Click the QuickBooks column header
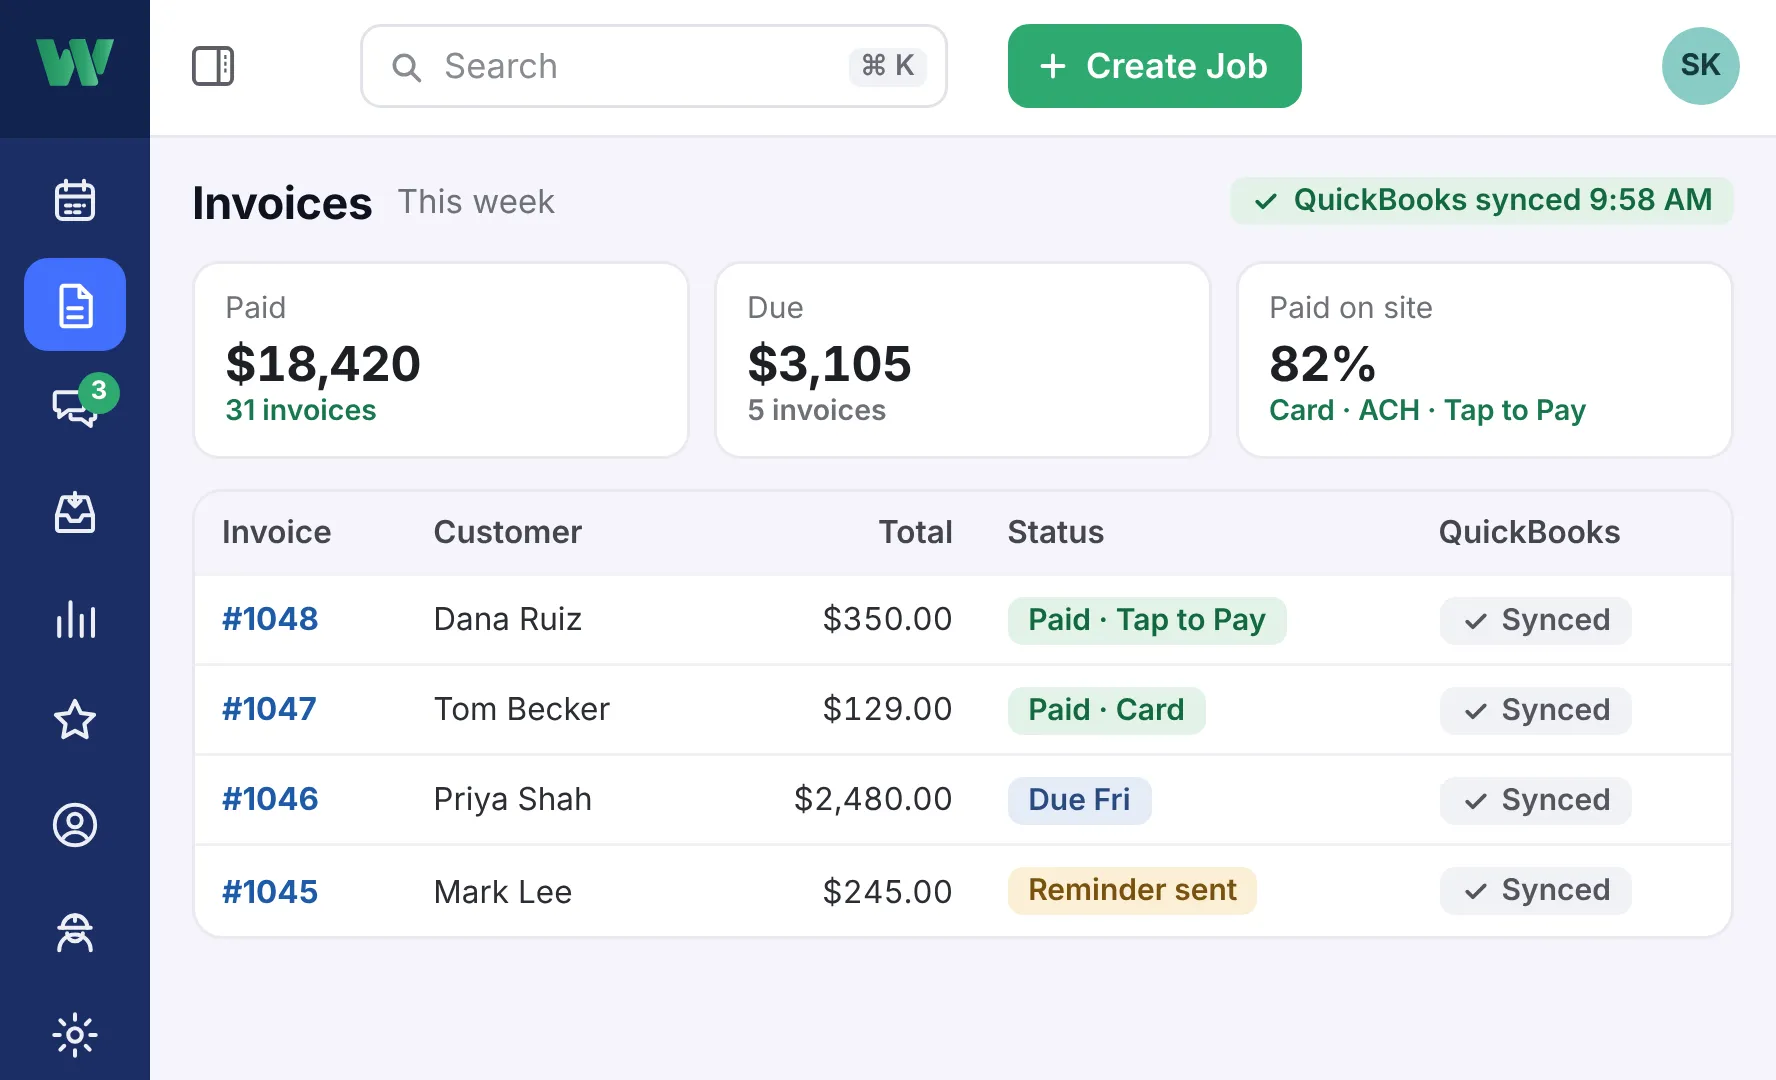This screenshot has width=1776, height=1080. point(1529,532)
